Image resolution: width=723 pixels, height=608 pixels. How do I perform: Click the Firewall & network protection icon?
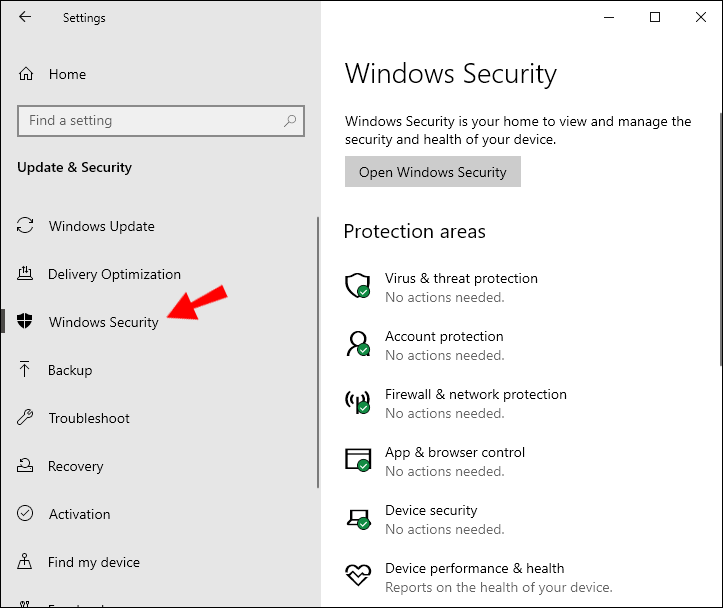pyautogui.click(x=358, y=402)
